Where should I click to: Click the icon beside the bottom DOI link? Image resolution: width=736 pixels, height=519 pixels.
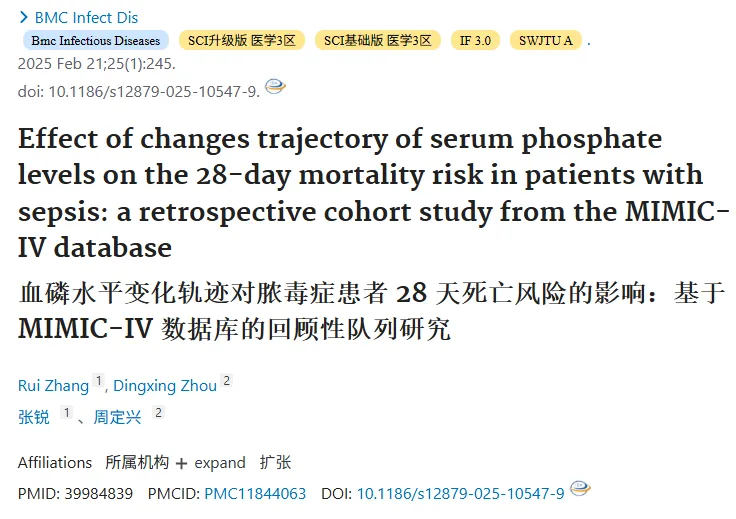(580, 488)
